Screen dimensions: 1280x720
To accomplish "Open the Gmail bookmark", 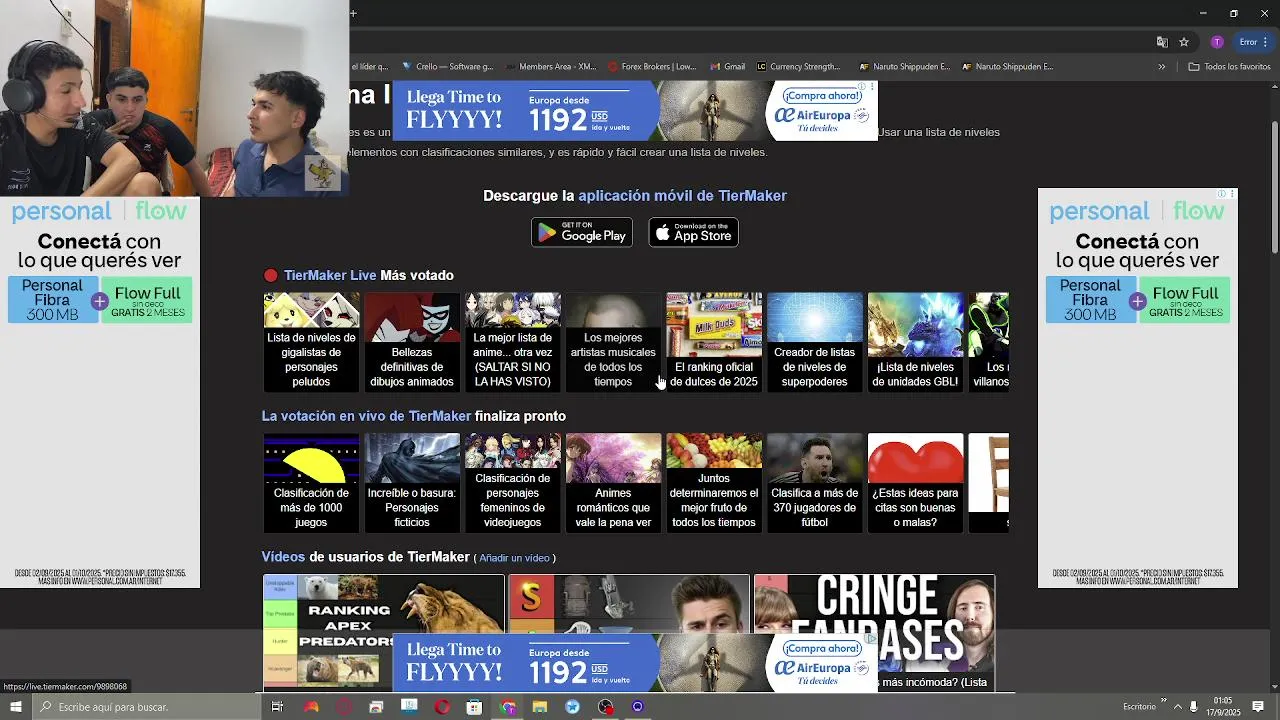I will click(x=727, y=67).
